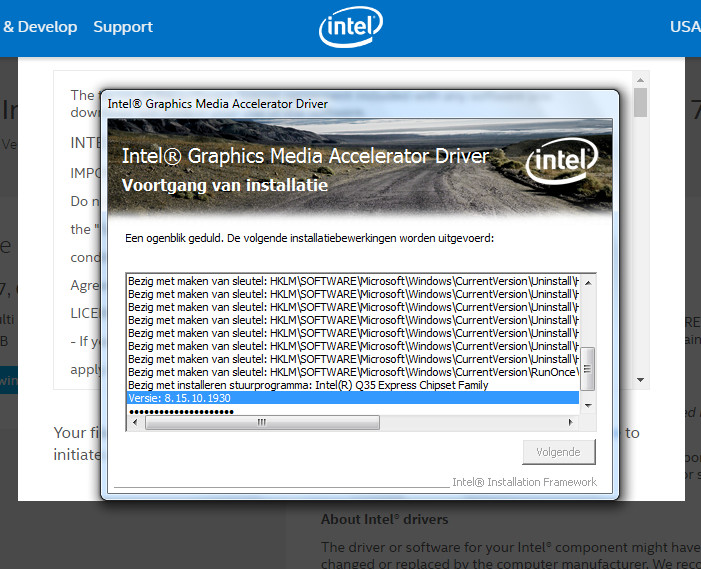Click the license text box's up scroll arrow
The image size is (701, 569).
coord(640,80)
